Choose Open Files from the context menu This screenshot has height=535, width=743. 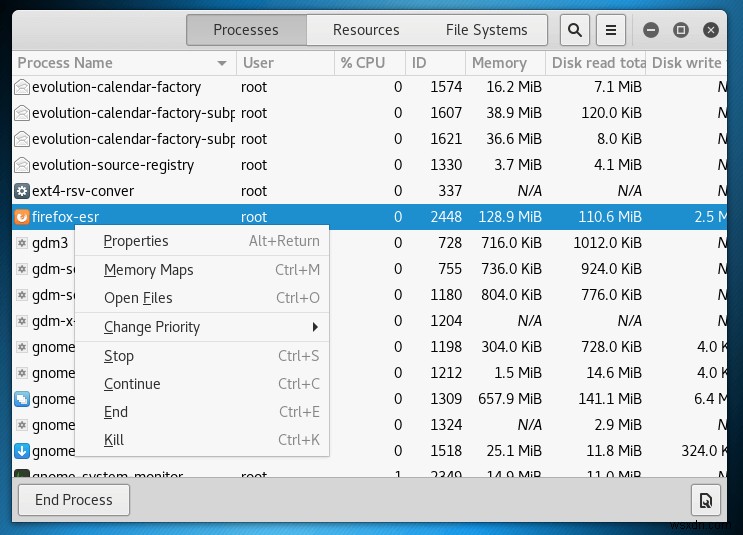tap(202, 298)
